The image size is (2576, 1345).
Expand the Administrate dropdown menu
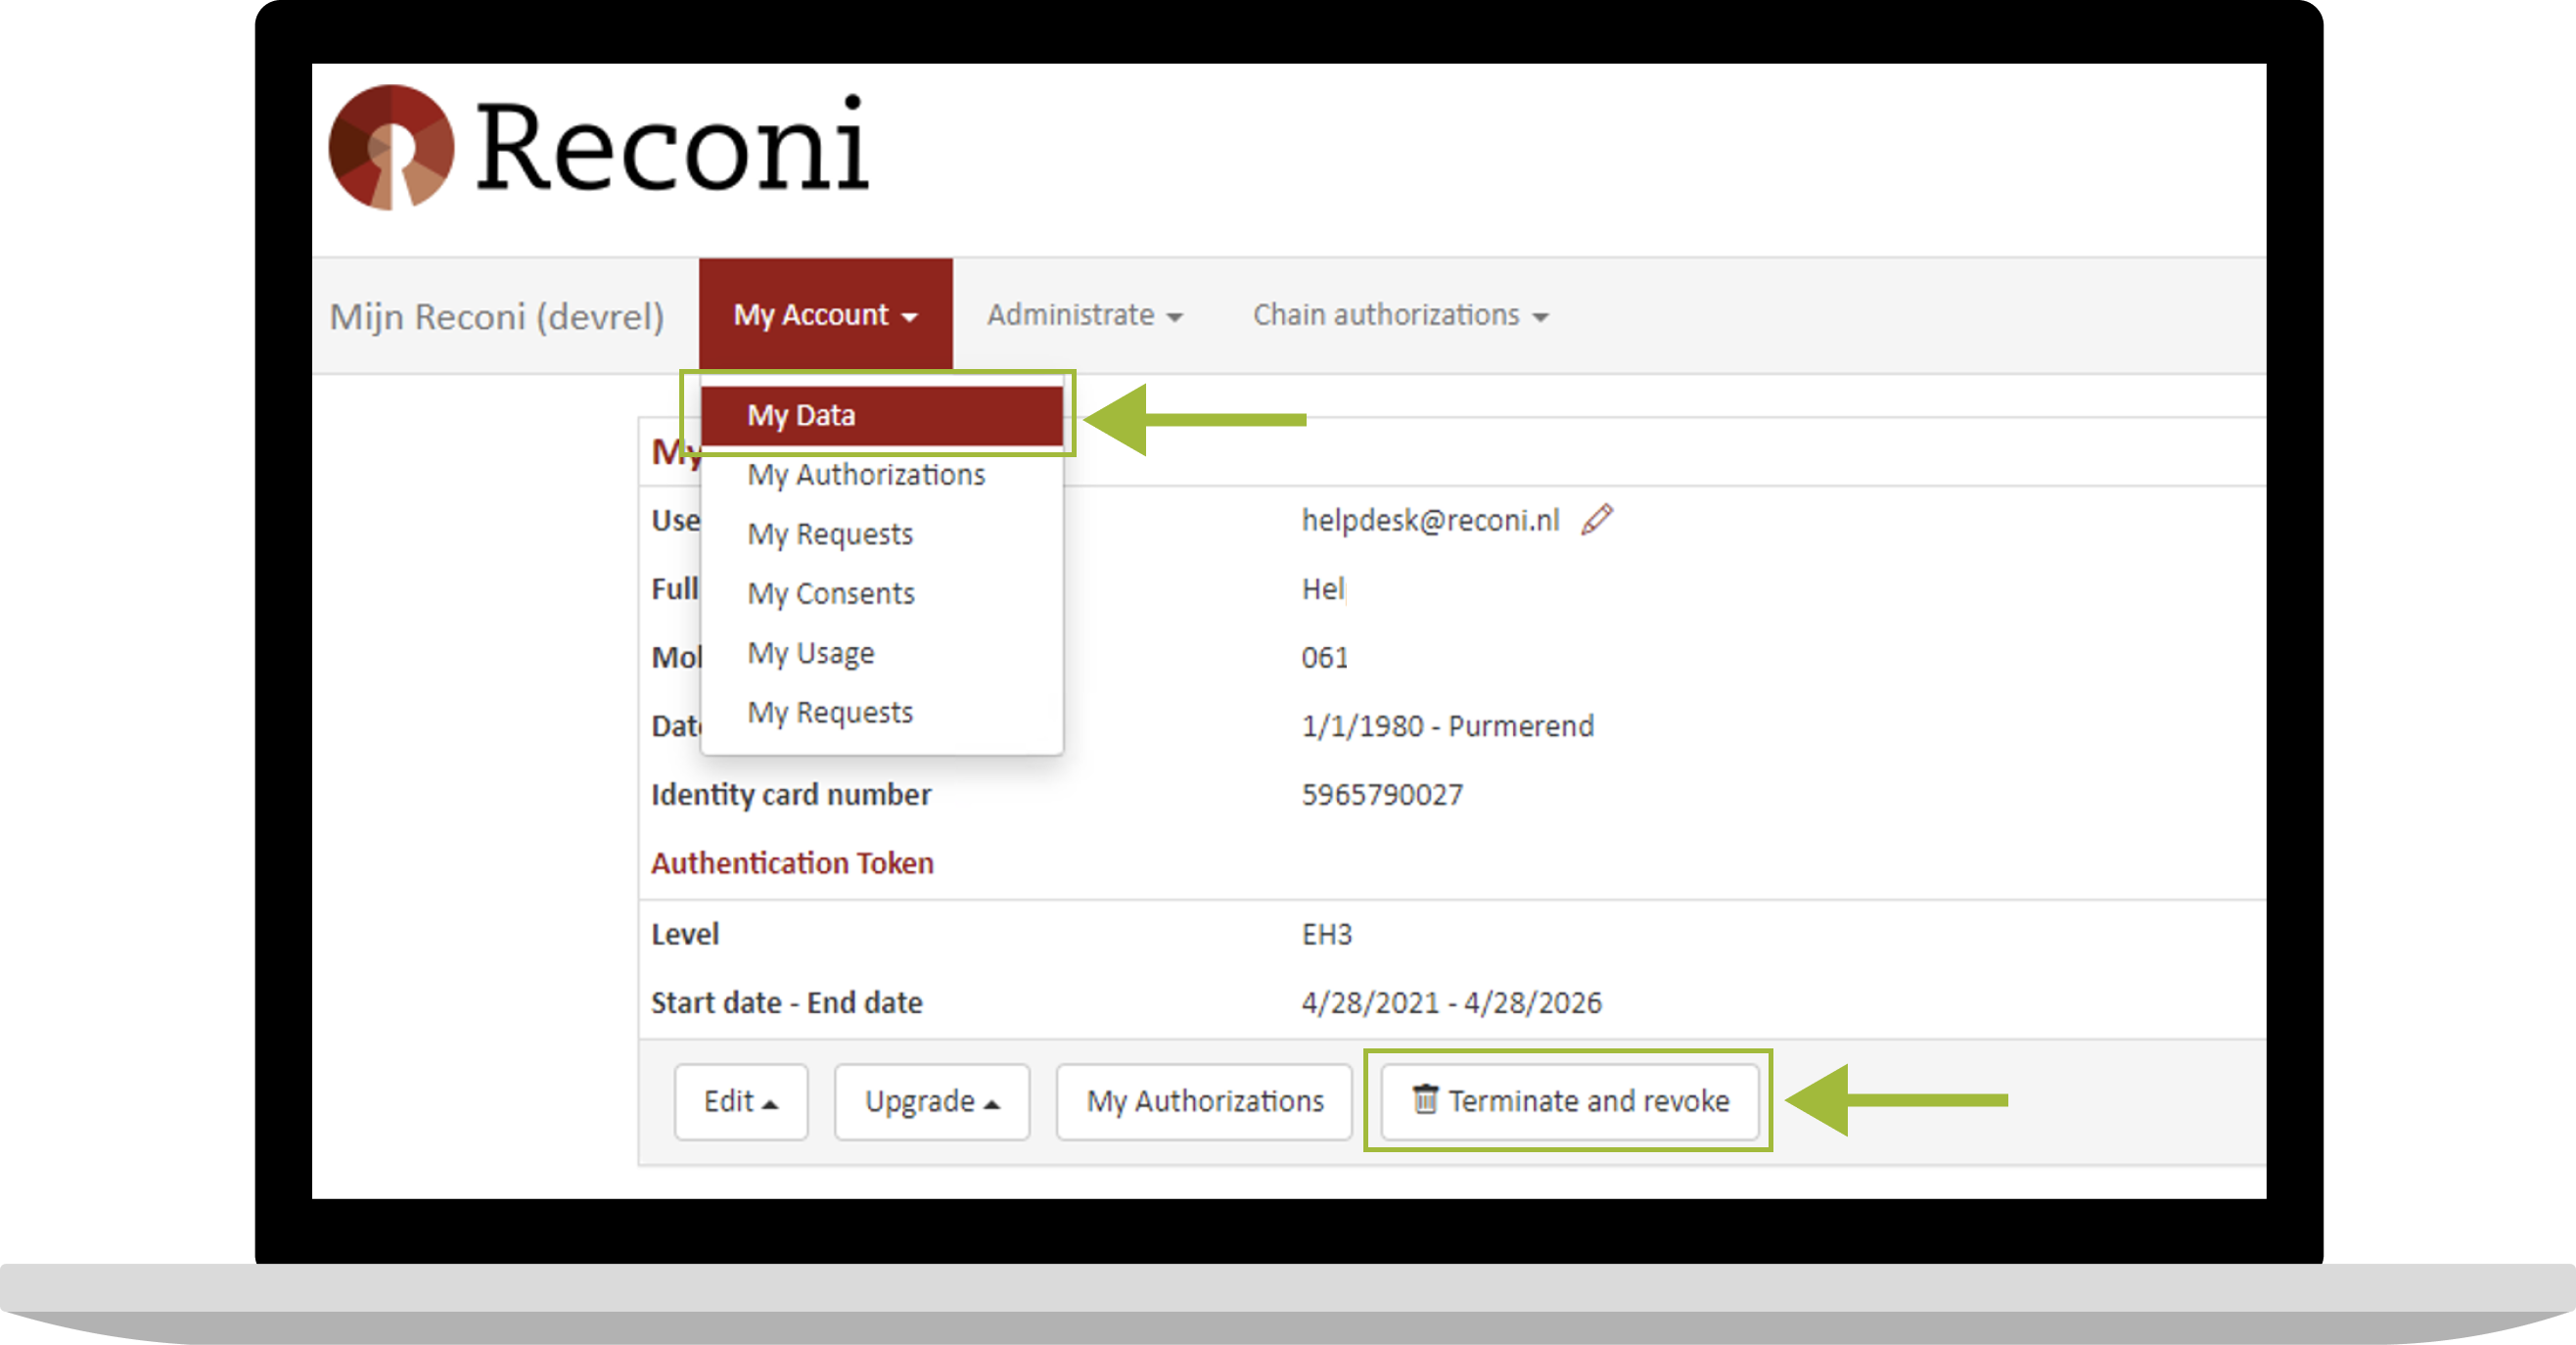tap(1085, 315)
